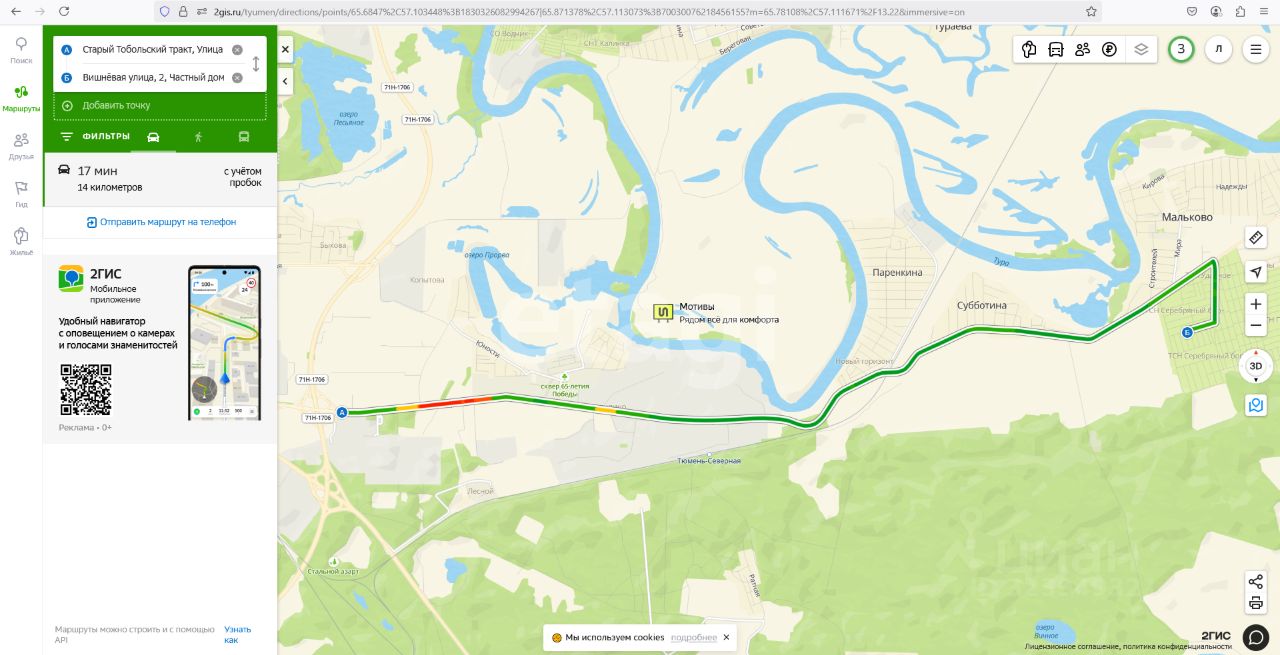
Task: Swap the start and destination points
Action: click(256, 64)
